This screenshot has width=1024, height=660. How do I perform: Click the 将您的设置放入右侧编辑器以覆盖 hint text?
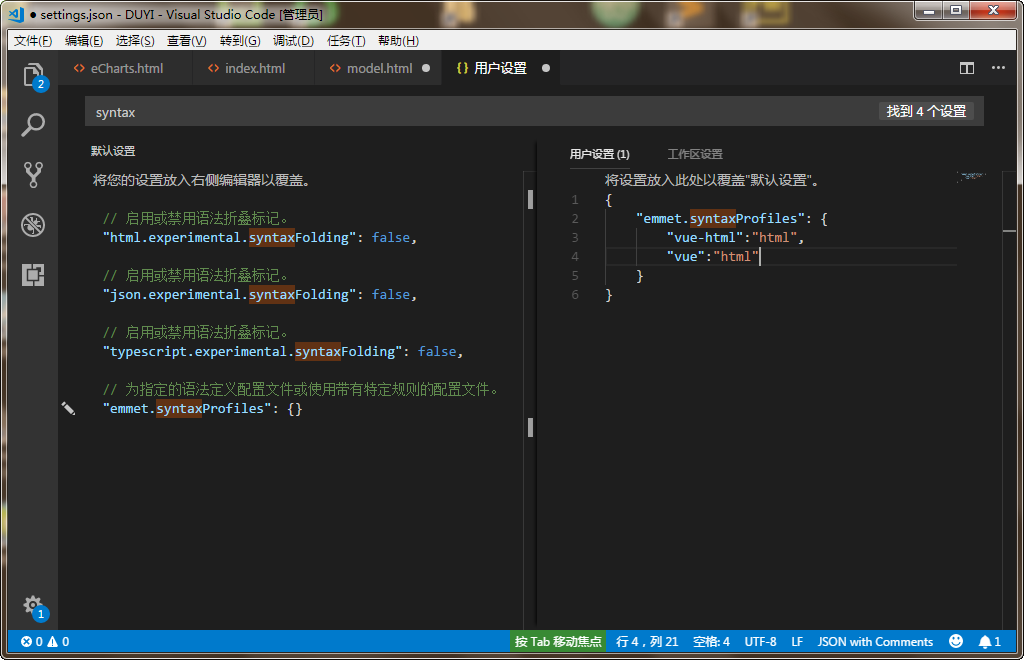[201, 180]
